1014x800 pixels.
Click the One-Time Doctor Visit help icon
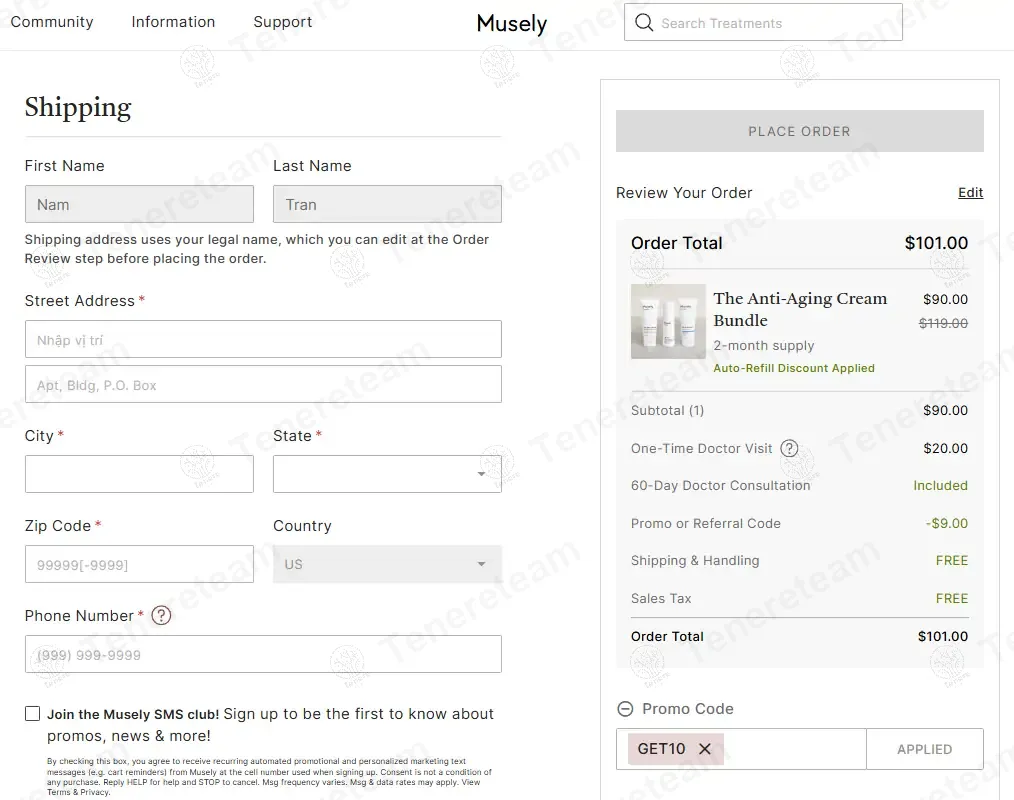[789, 448]
